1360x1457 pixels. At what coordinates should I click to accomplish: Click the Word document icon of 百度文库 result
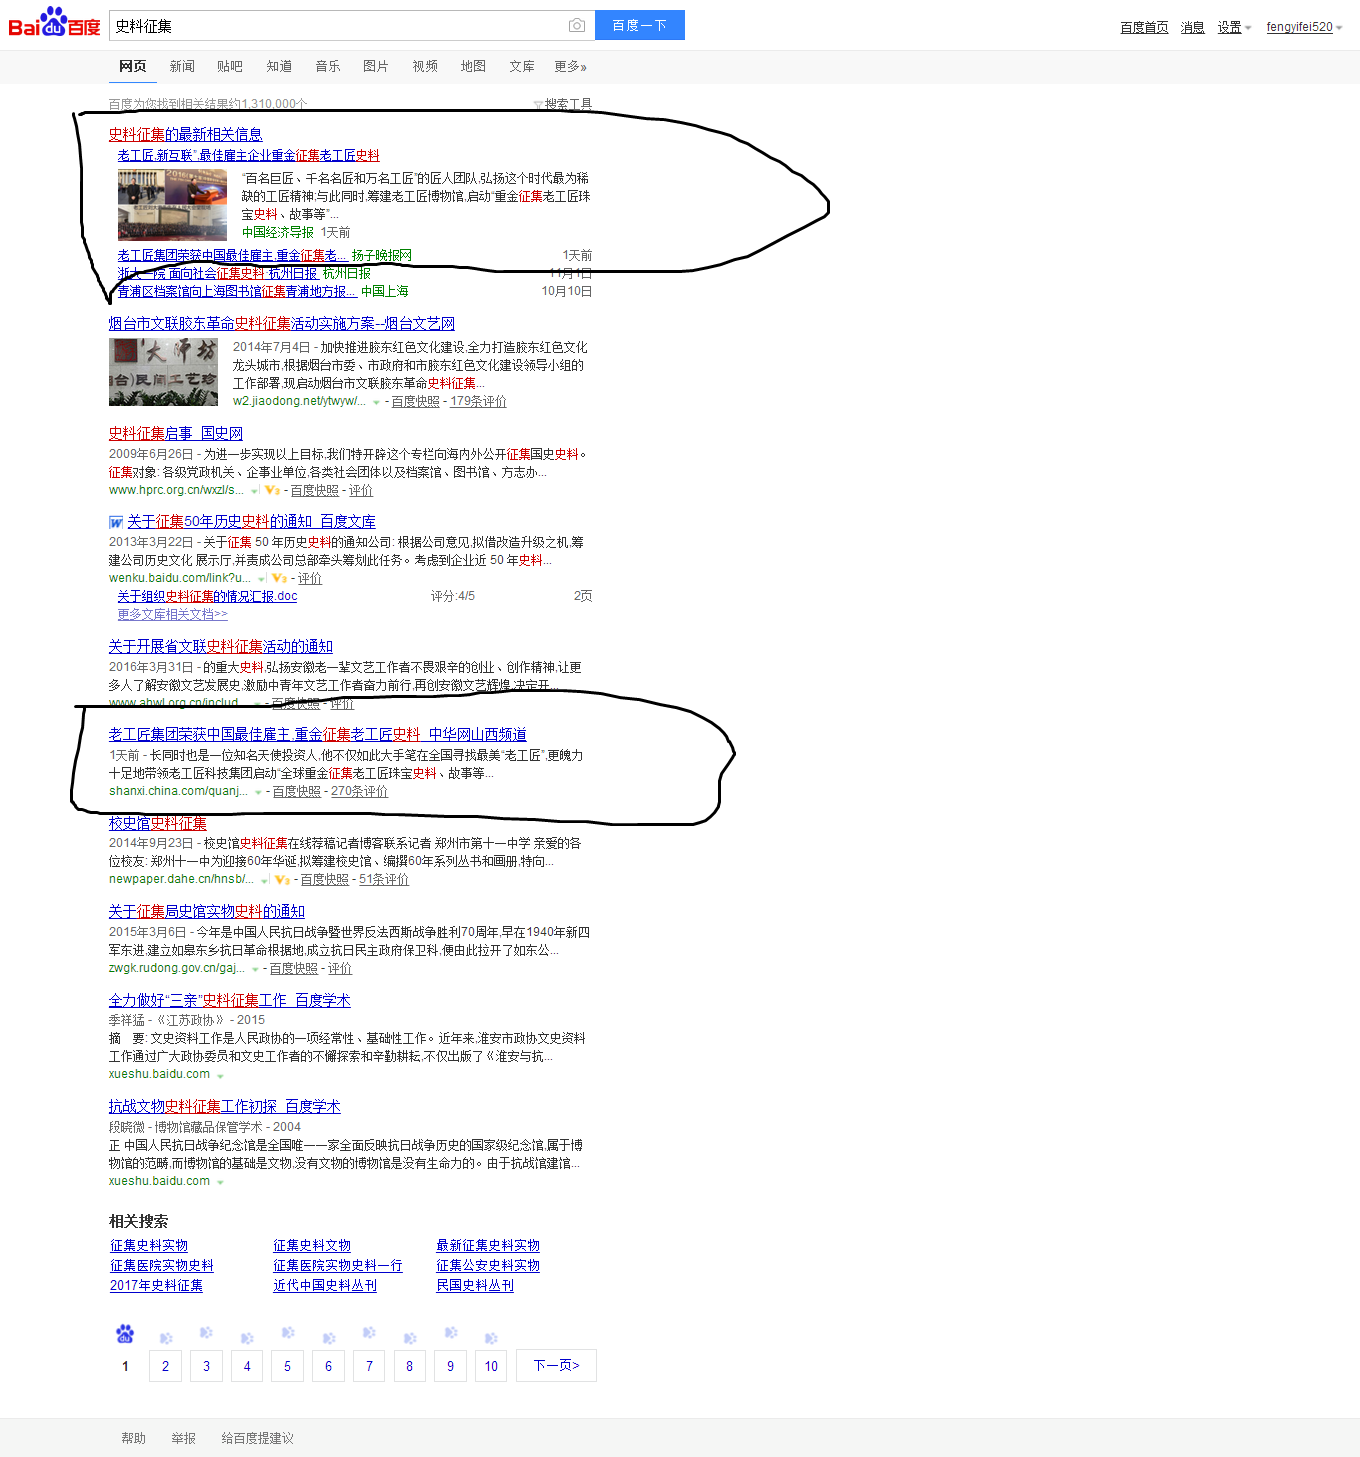pyautogui.click(x=116, y=522)
